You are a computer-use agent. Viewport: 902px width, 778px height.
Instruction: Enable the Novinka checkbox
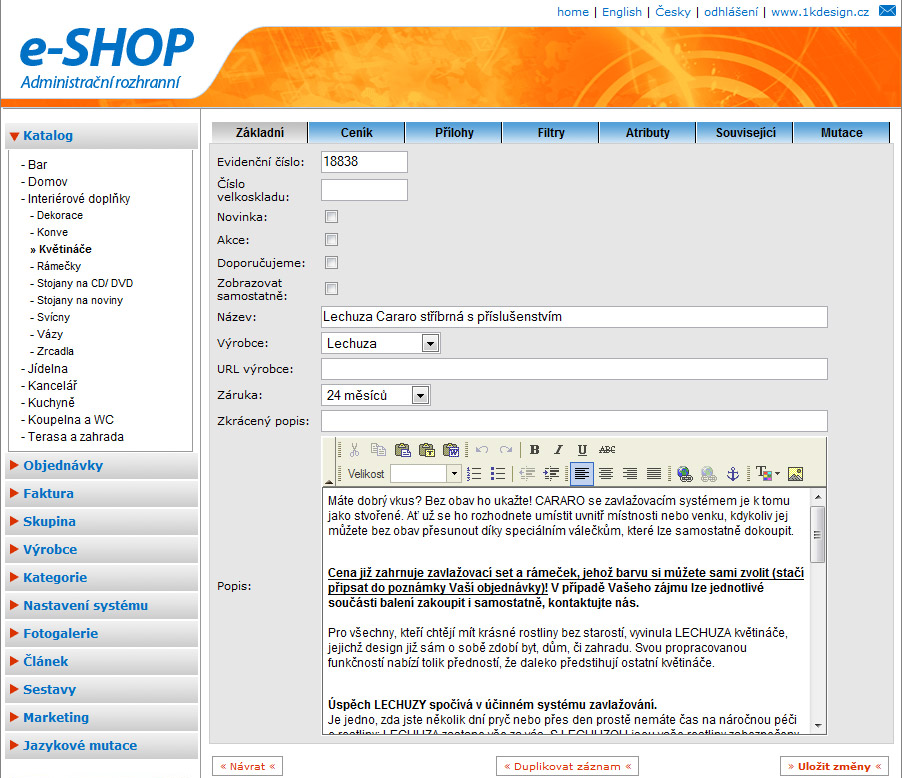[x=331, y=216]
